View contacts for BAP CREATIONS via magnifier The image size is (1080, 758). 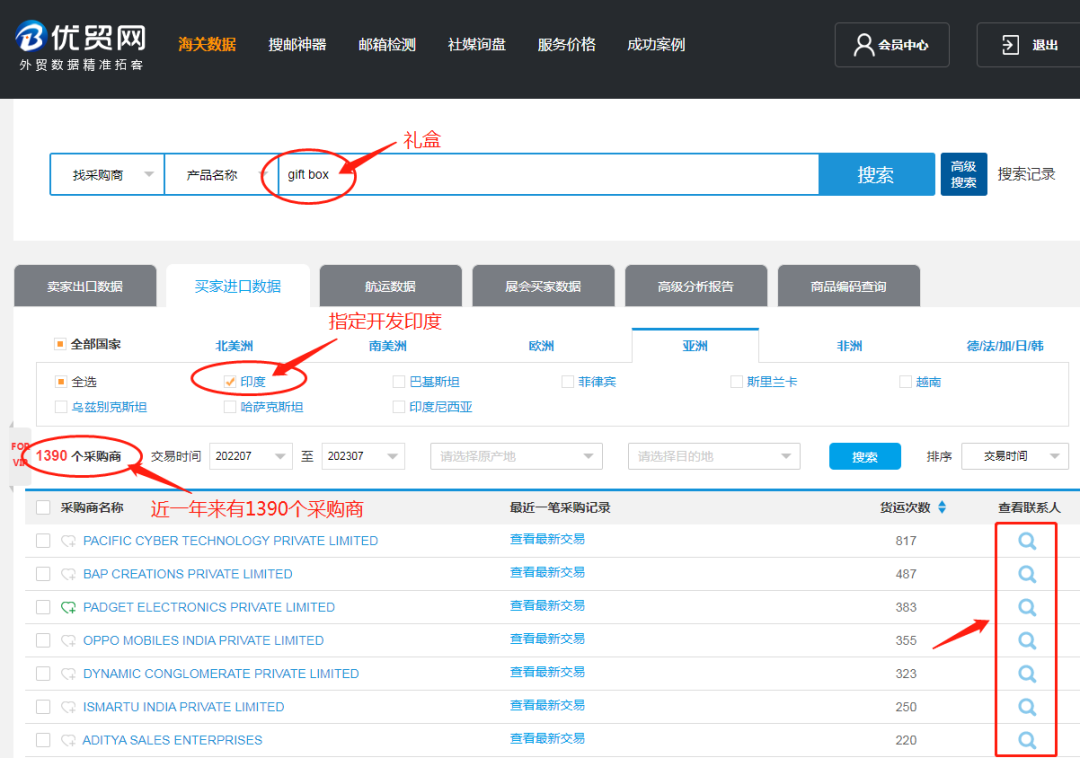1026,574
